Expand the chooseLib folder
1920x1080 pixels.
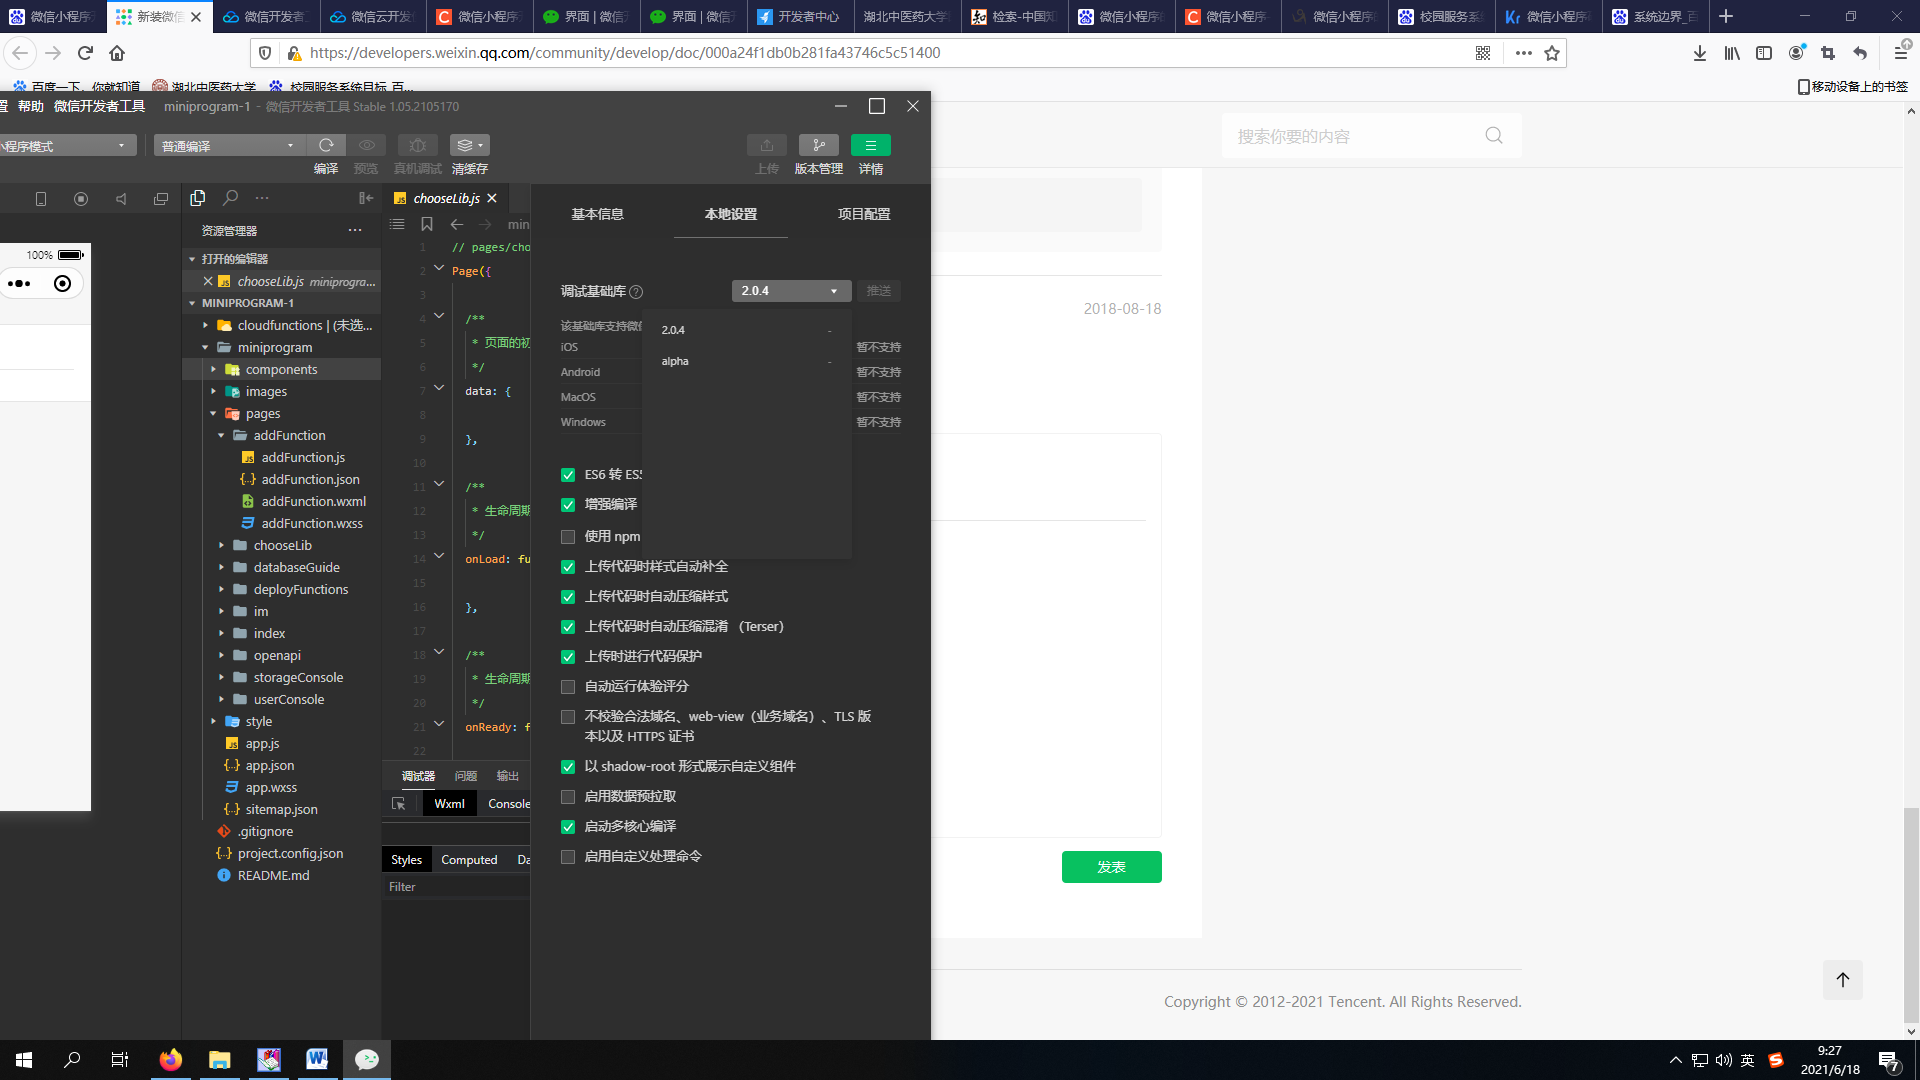[282, 545]
